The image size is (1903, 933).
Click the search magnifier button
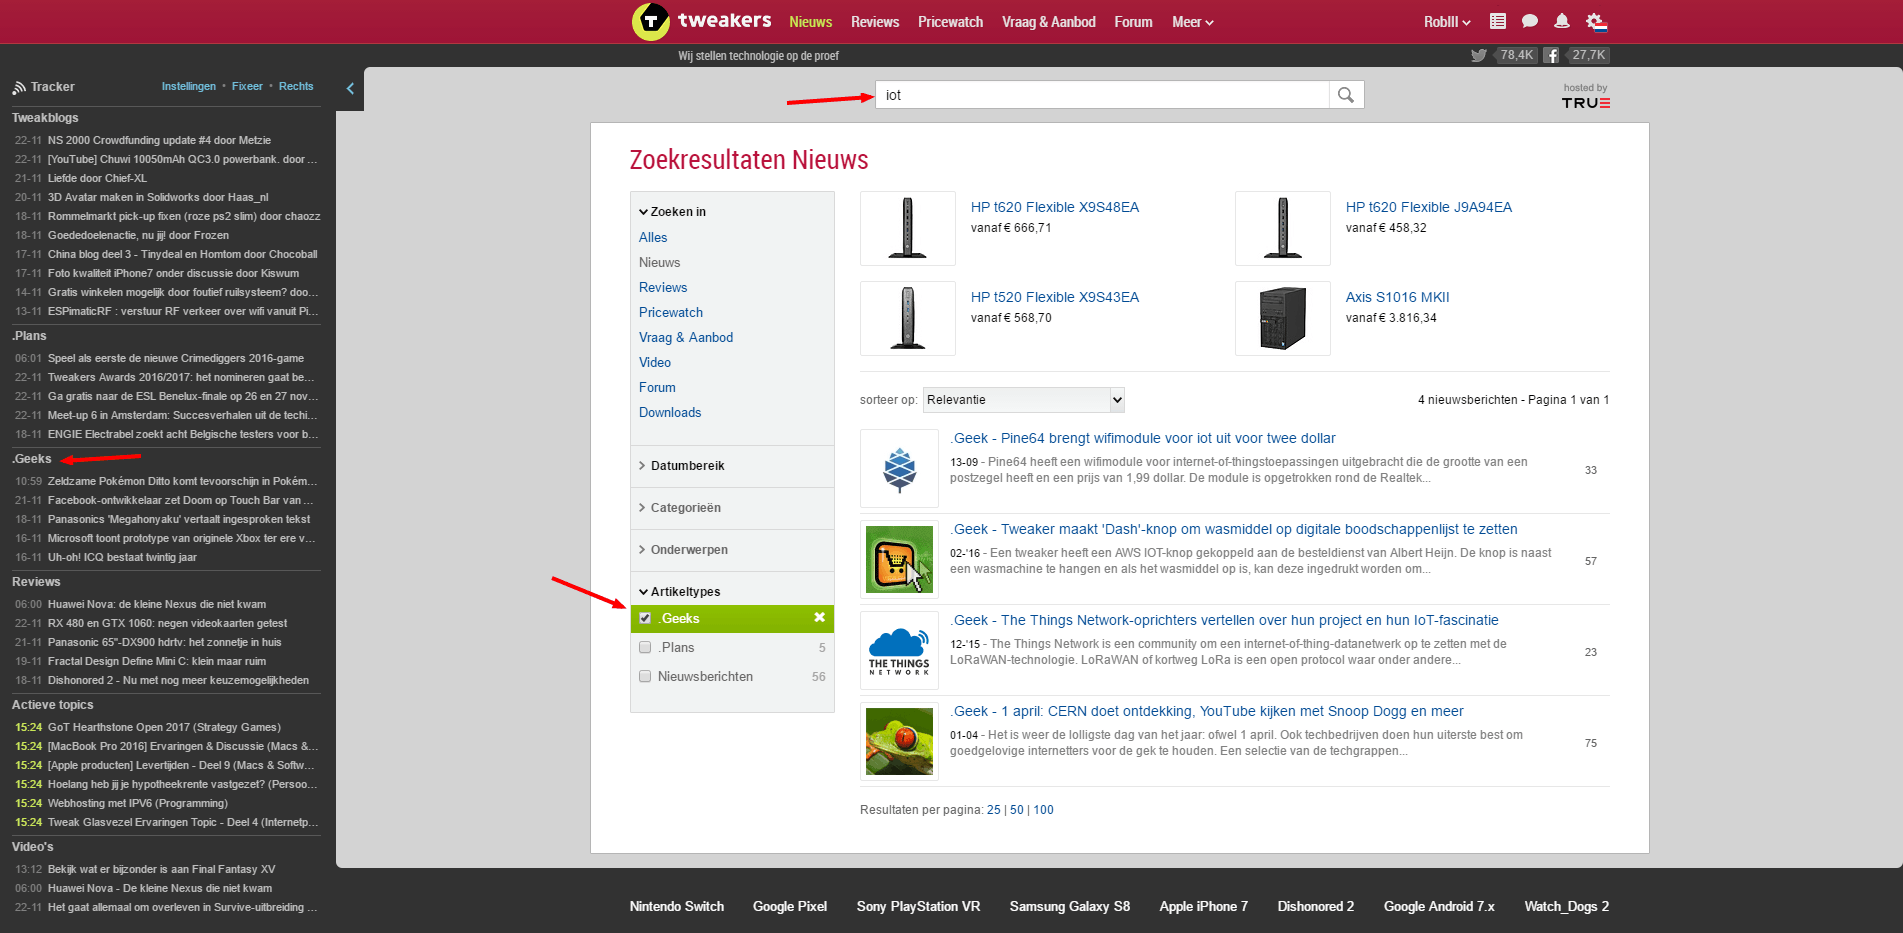tap(1346, 95)
